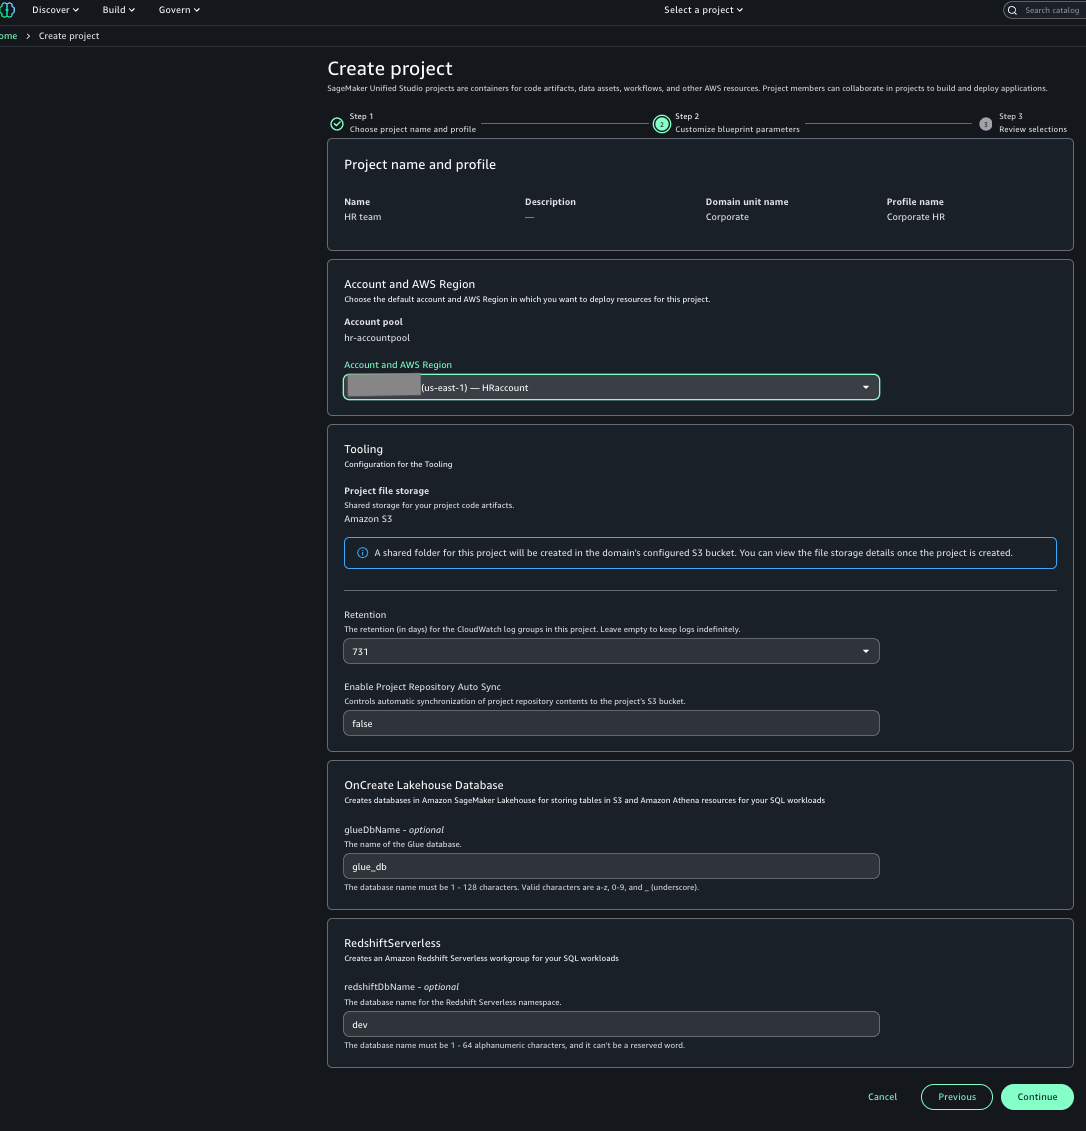Click the Account and AWS Region dropdown arrow
The image size is (1086, 1131).
[x=865, y=387]
